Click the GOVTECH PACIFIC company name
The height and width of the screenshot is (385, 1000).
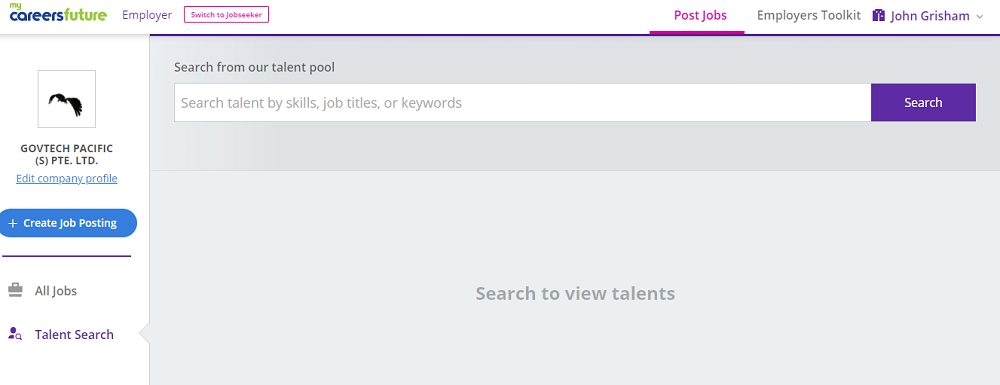point(67,154)
